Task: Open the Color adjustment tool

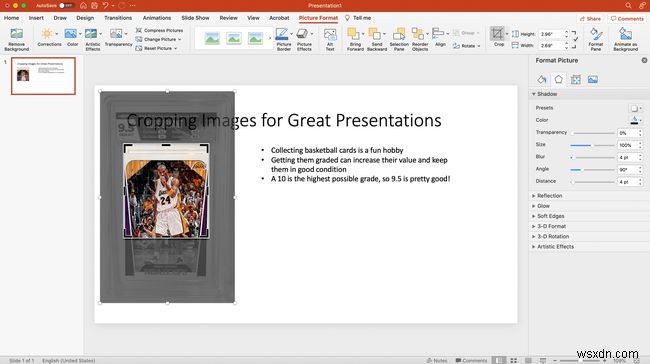Action: click(72, 37)
